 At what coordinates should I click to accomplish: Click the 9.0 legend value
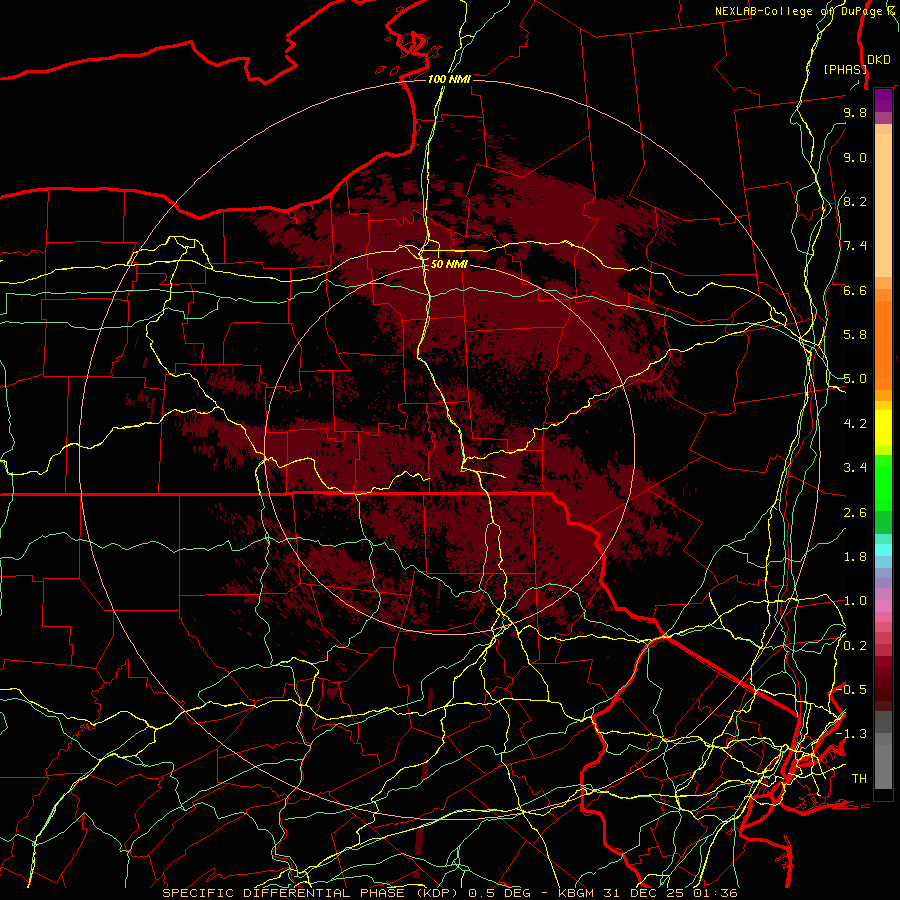click(x=855, y=157)
